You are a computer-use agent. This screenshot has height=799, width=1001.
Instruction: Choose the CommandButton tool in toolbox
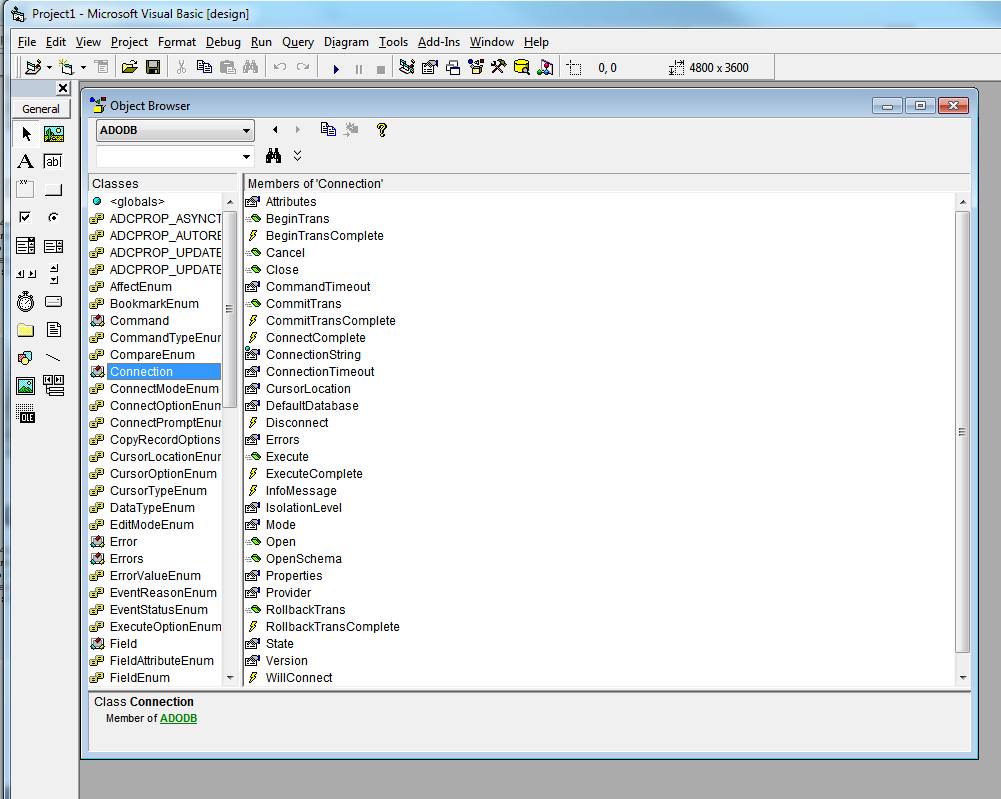coord(54,190)
